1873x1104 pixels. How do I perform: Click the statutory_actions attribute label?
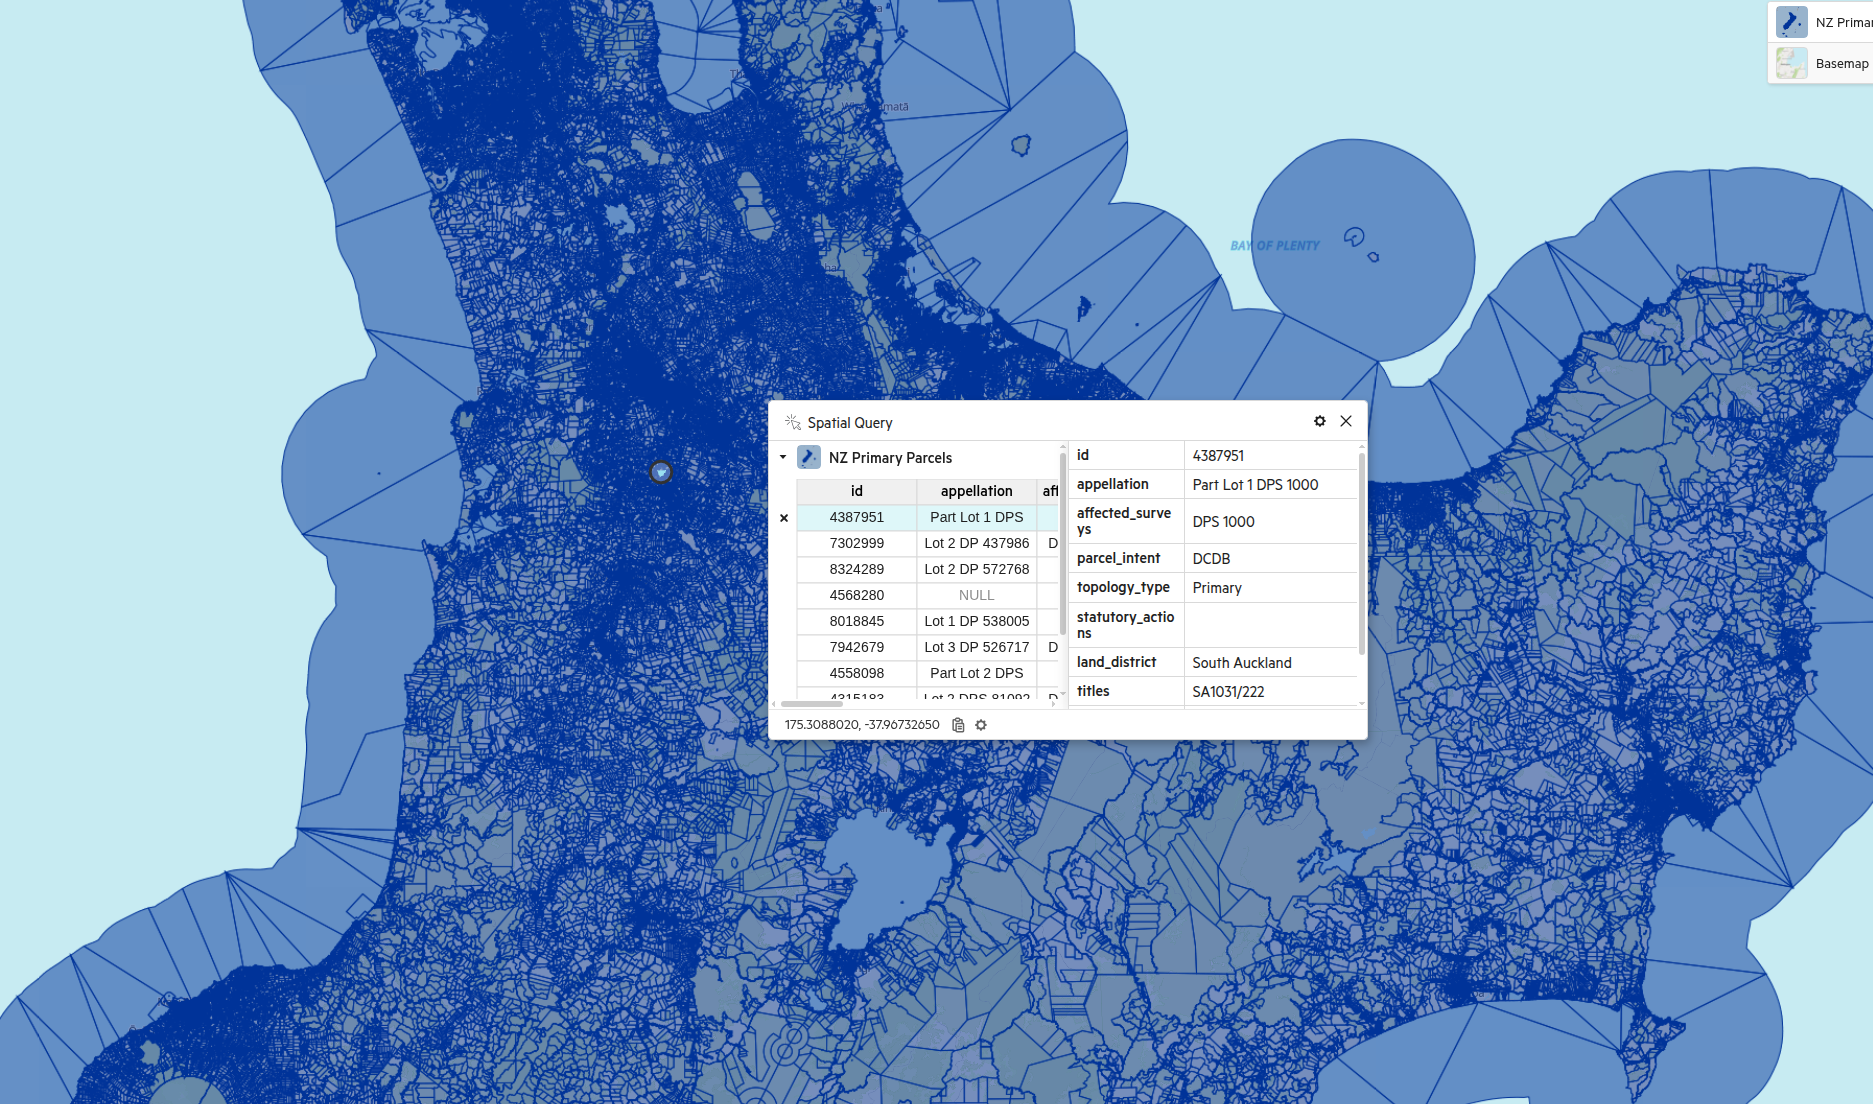tap(1125, 625)
